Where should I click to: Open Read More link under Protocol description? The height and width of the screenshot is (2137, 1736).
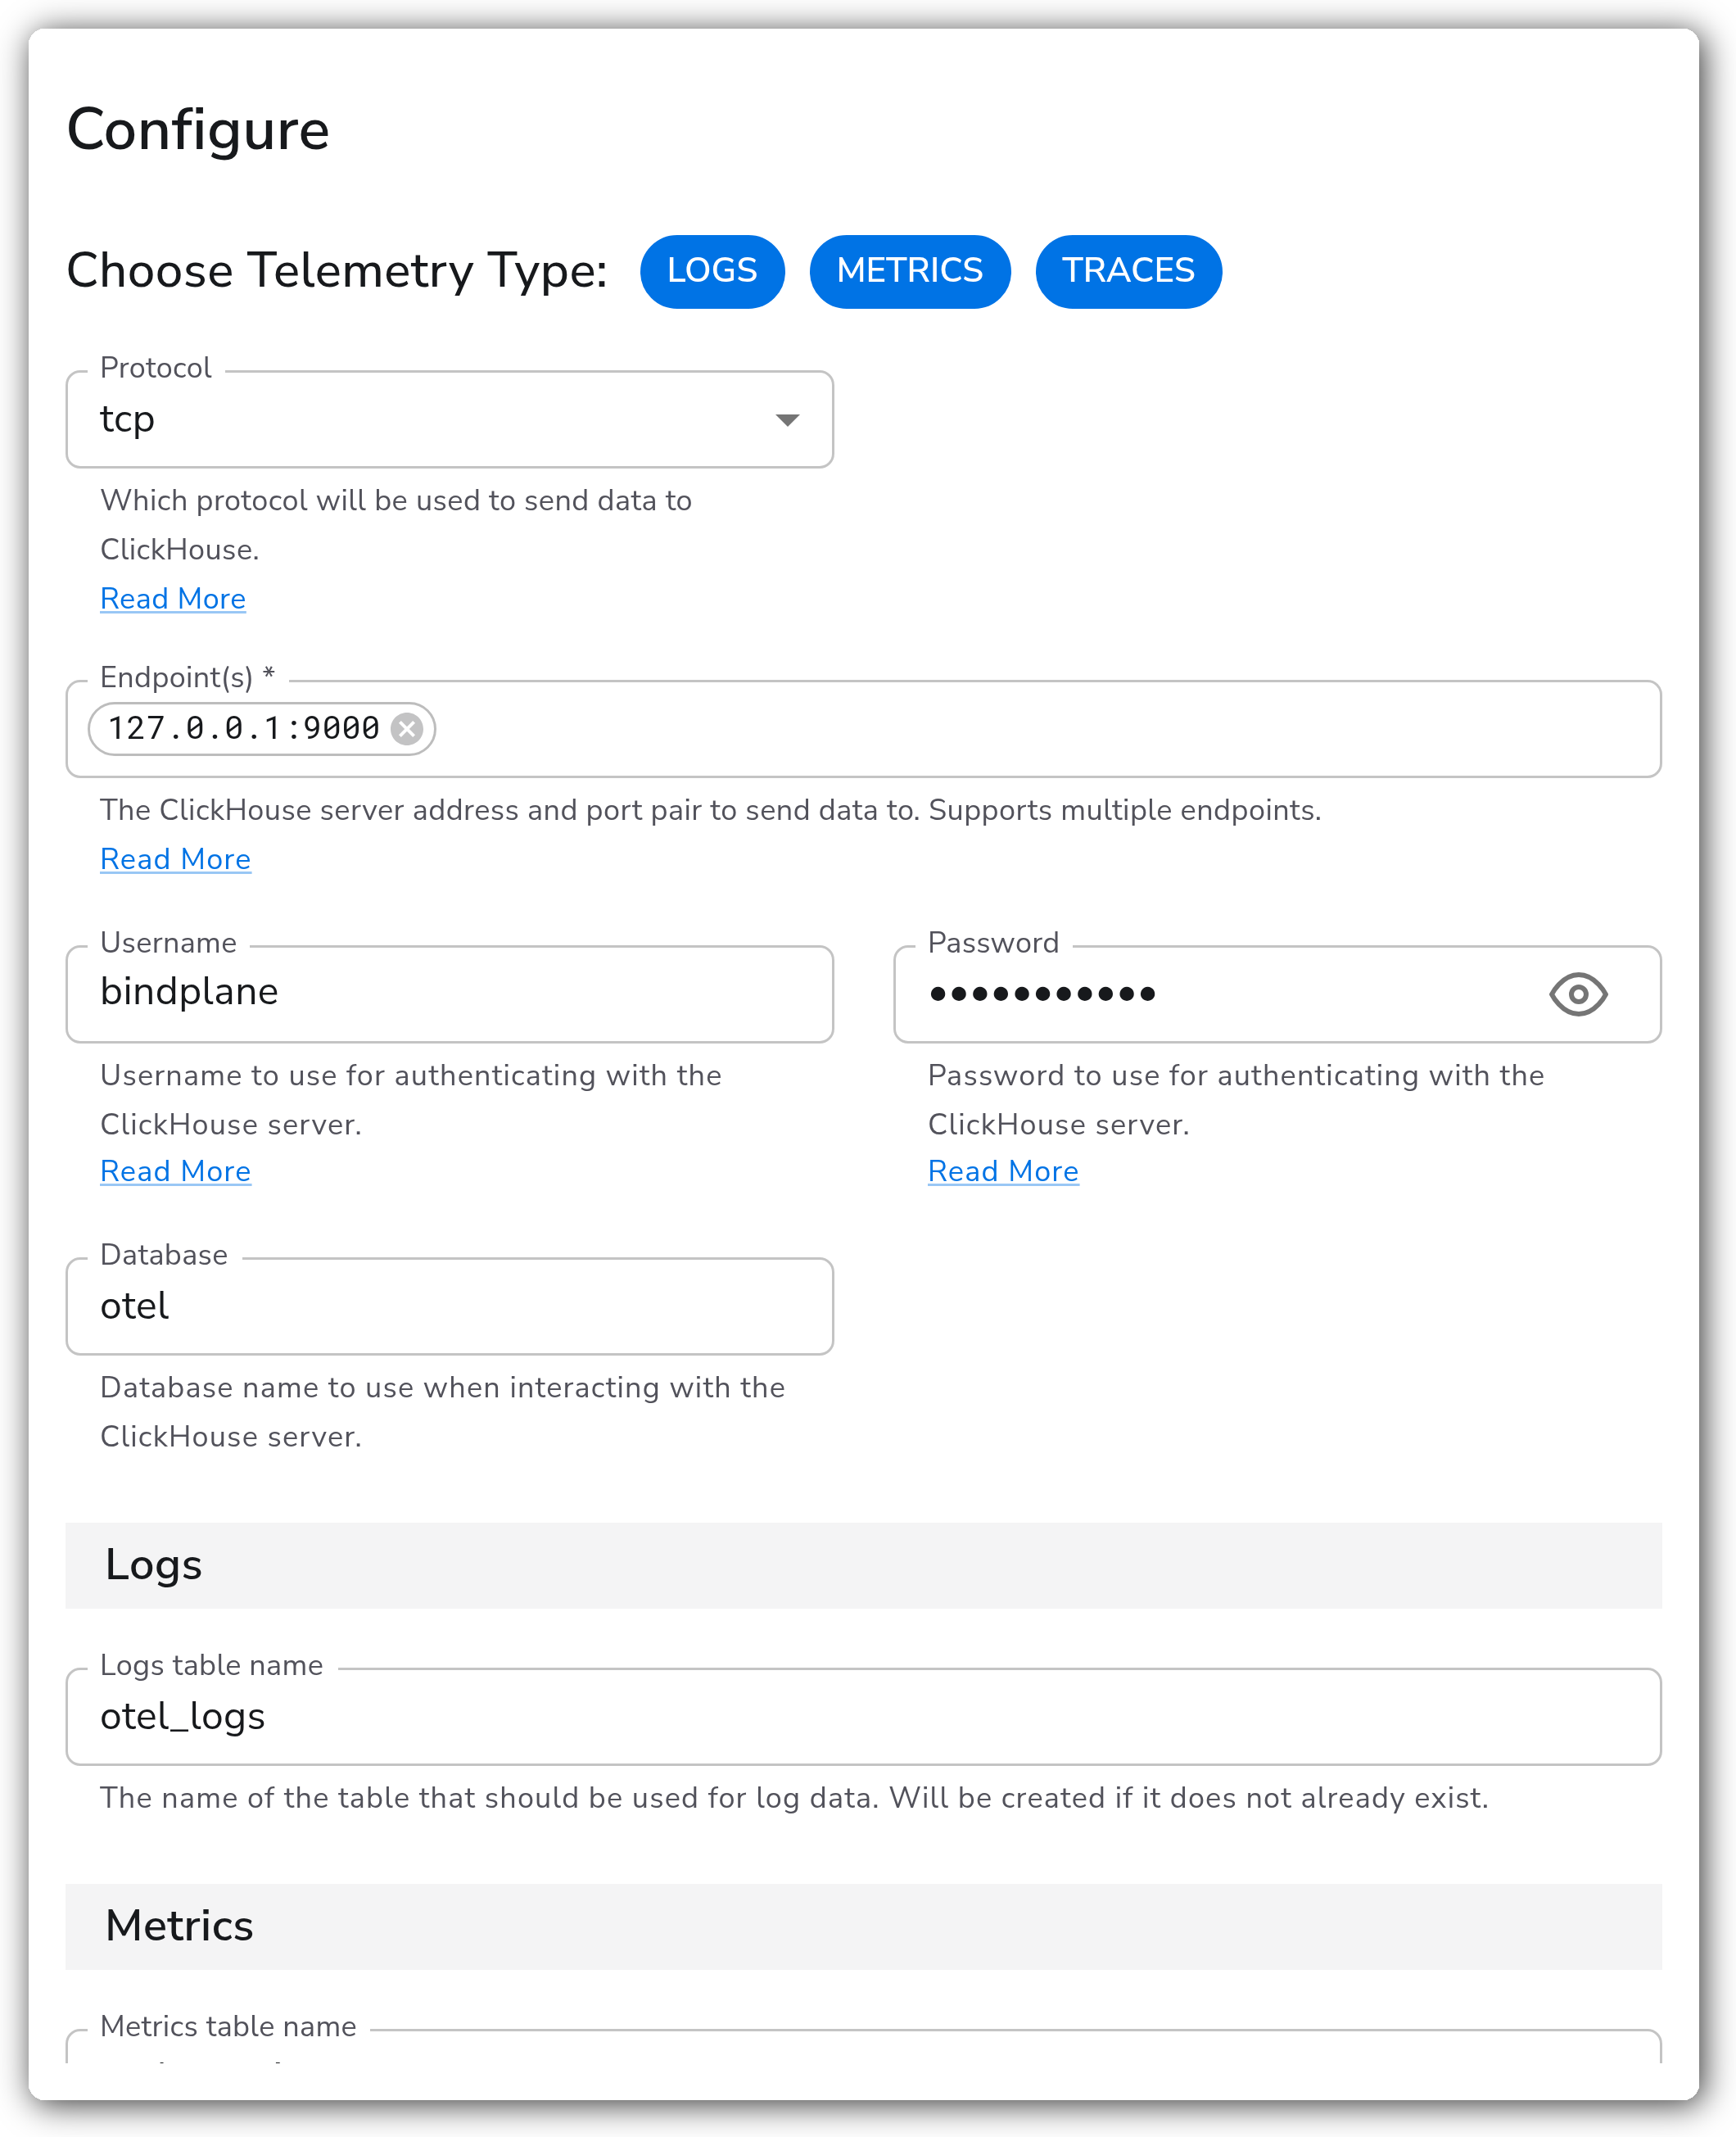tap(173, 598)
